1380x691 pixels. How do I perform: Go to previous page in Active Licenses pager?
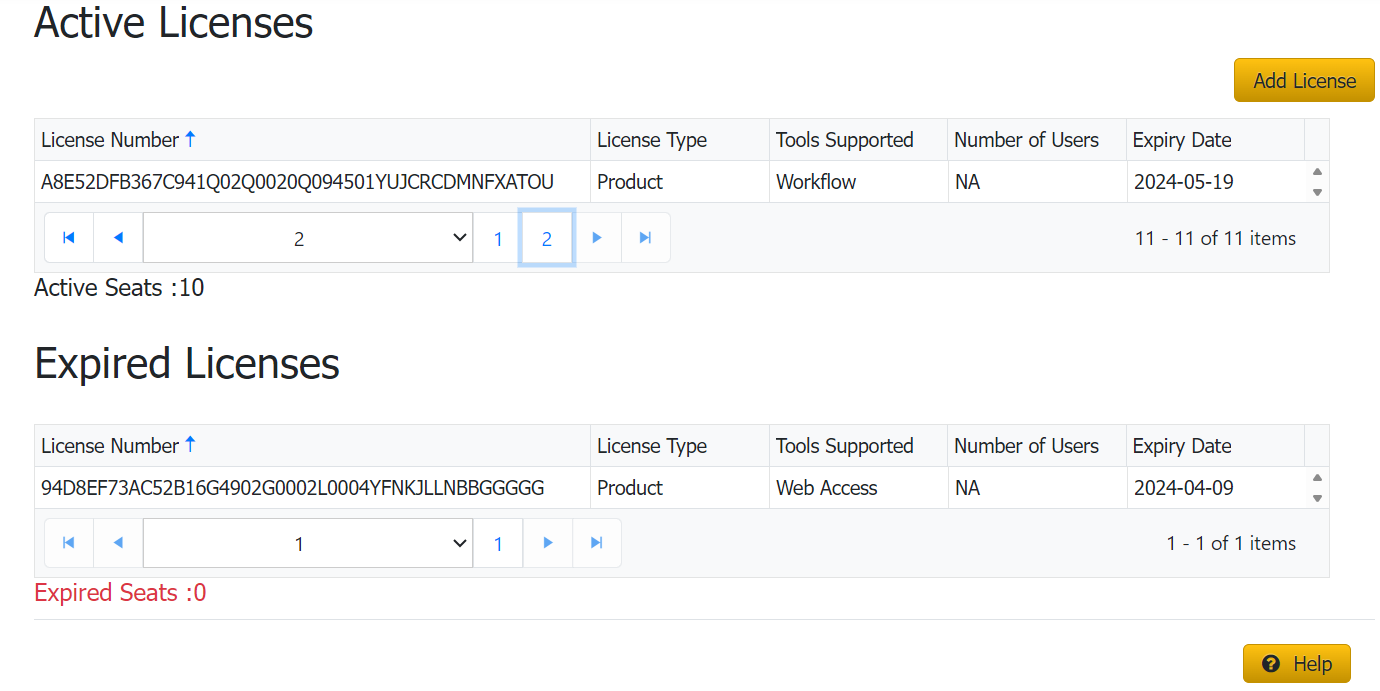tap(117, 237)
